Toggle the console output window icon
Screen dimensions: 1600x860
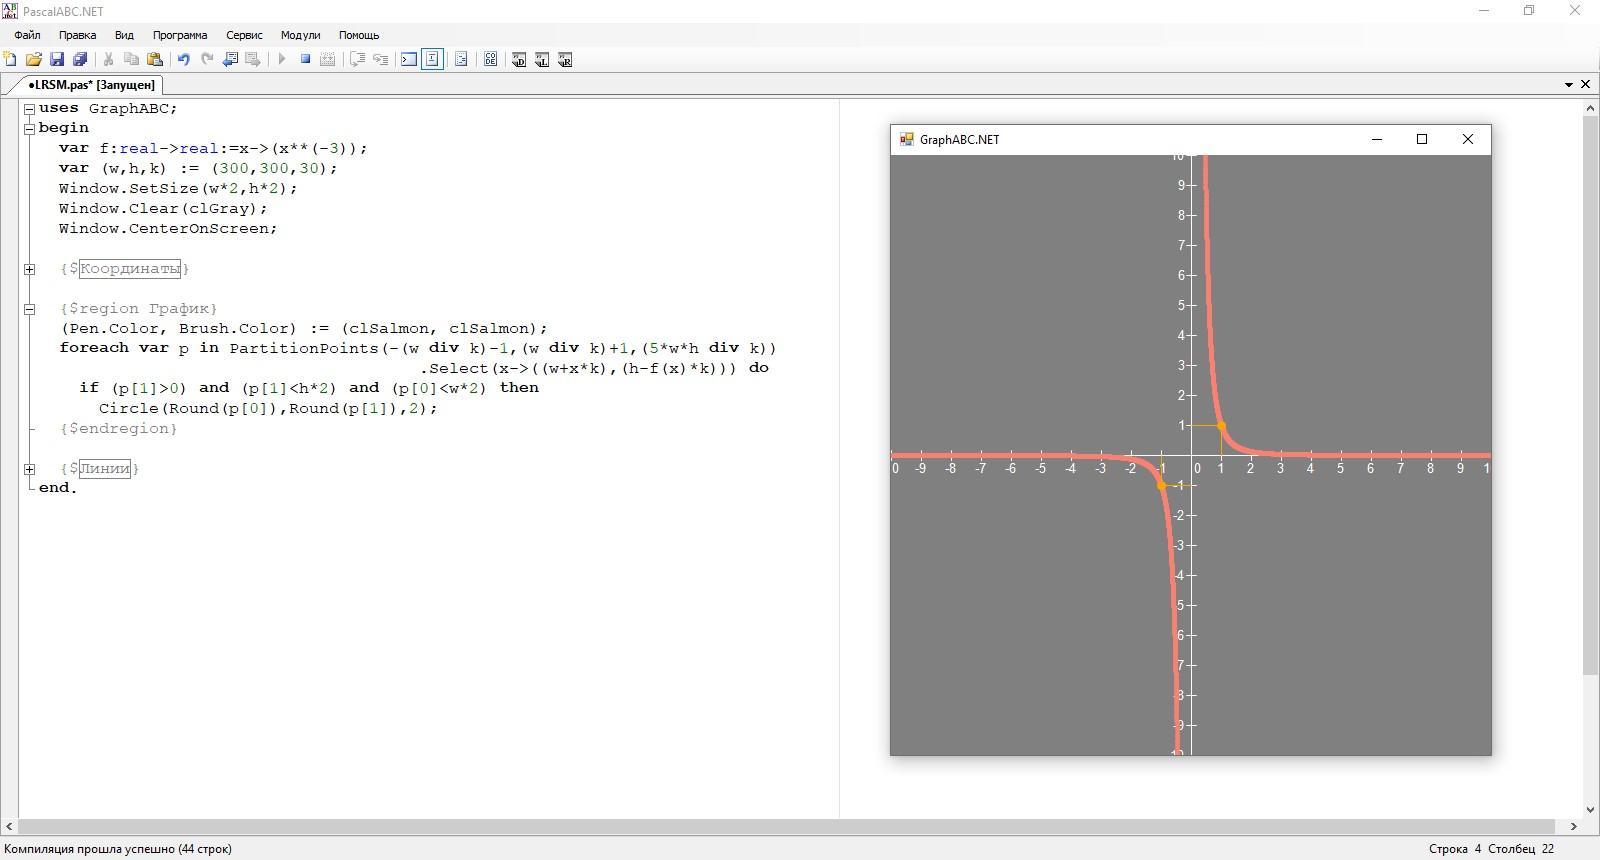(409, 60)
